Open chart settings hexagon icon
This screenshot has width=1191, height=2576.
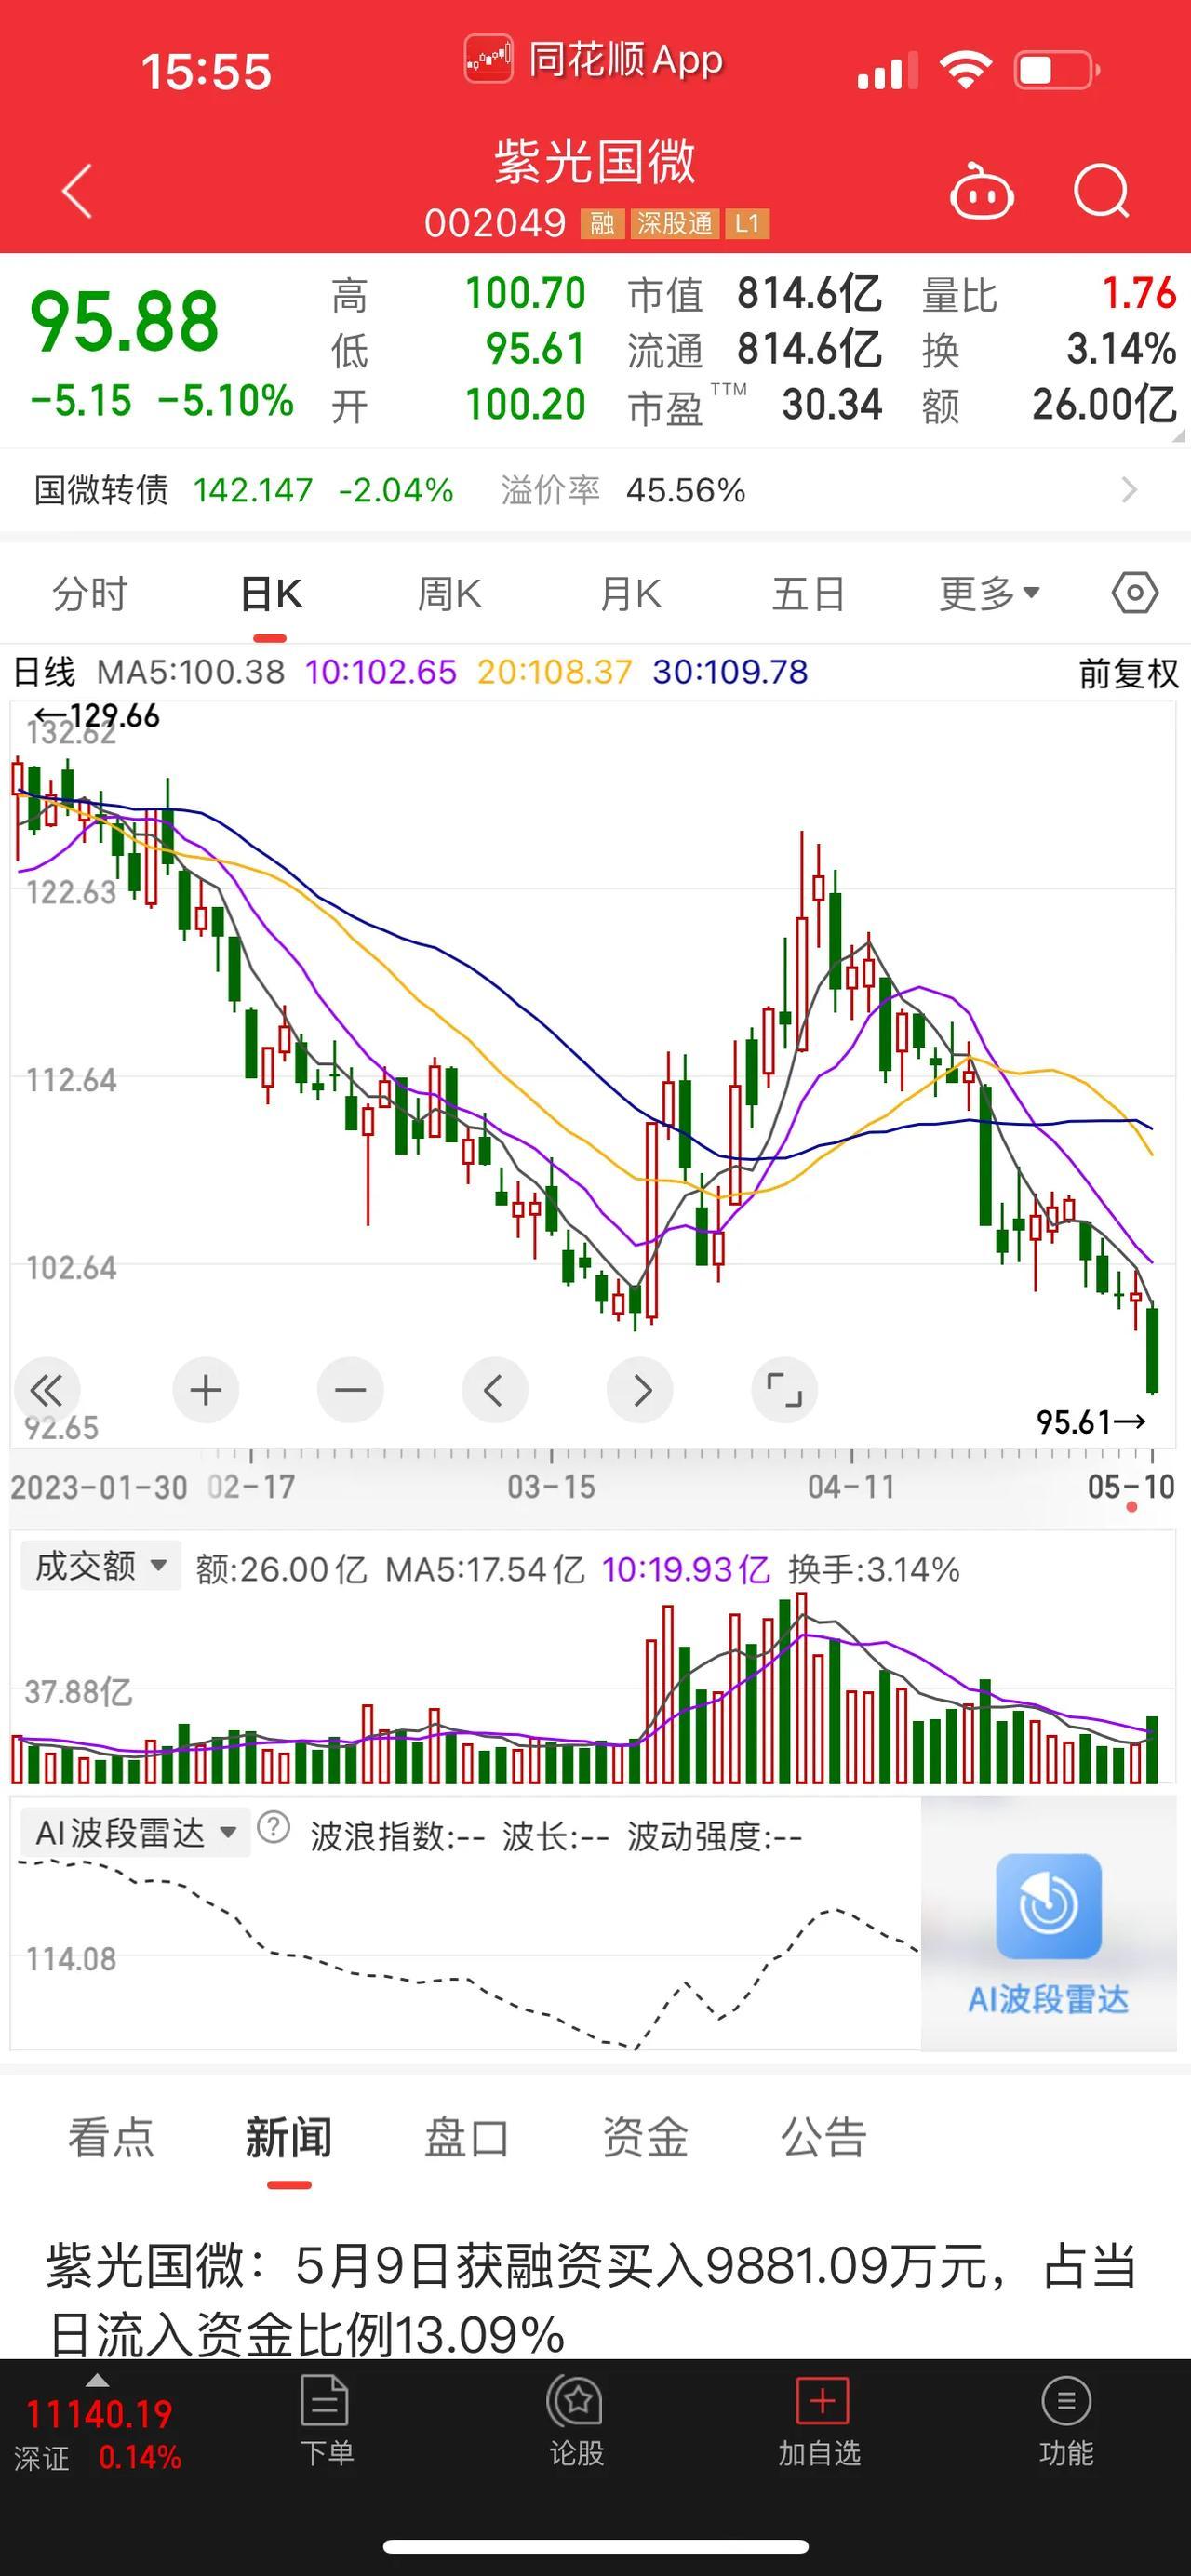1135,593
